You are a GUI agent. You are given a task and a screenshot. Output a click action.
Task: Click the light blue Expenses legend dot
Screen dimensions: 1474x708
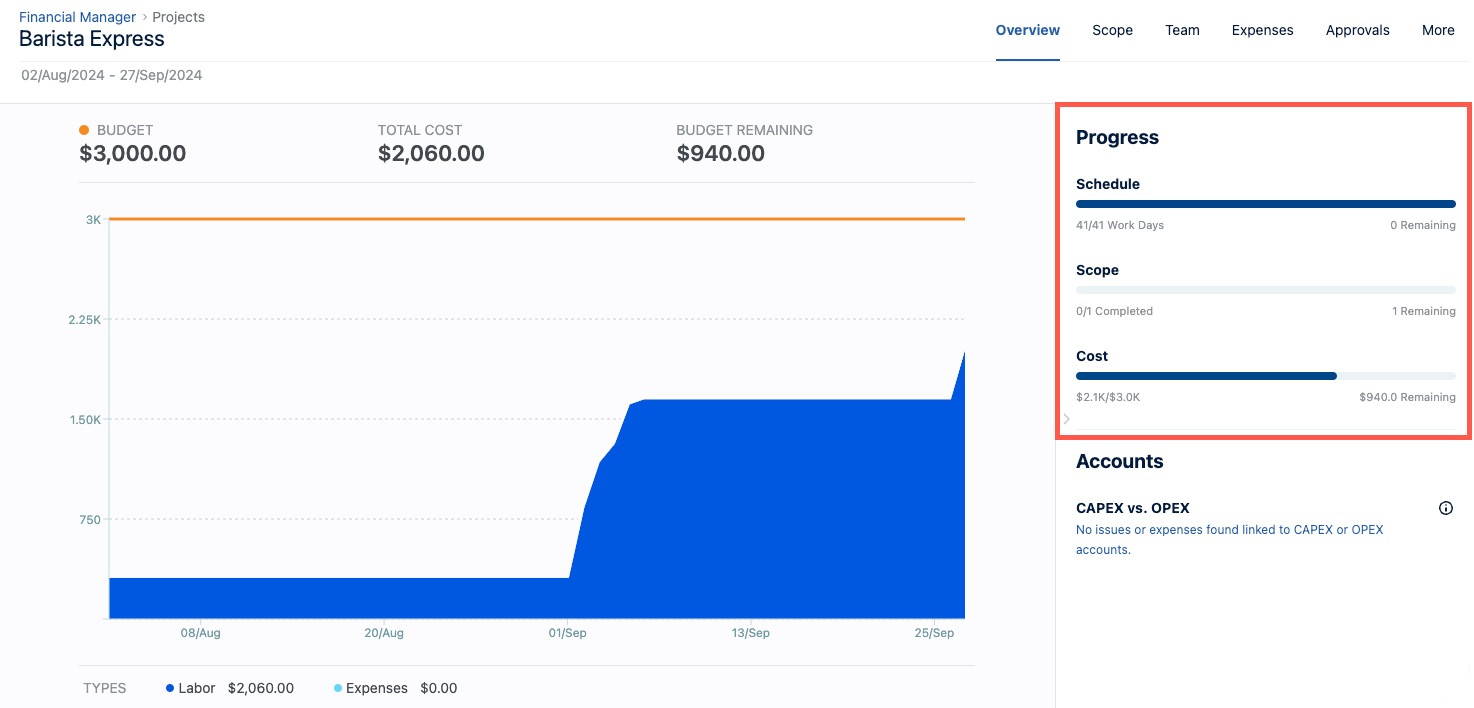(x=336, y=688)
